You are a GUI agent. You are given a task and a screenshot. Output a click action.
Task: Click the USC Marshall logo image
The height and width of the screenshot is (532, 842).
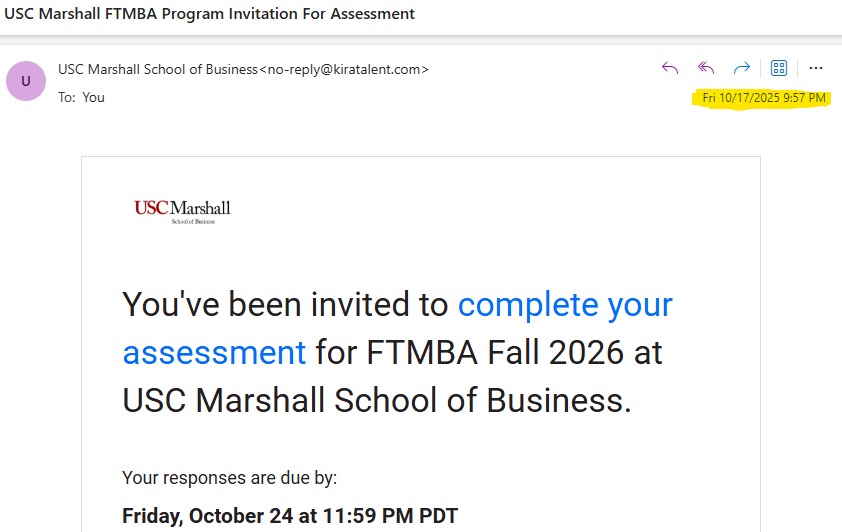(182, 209)
